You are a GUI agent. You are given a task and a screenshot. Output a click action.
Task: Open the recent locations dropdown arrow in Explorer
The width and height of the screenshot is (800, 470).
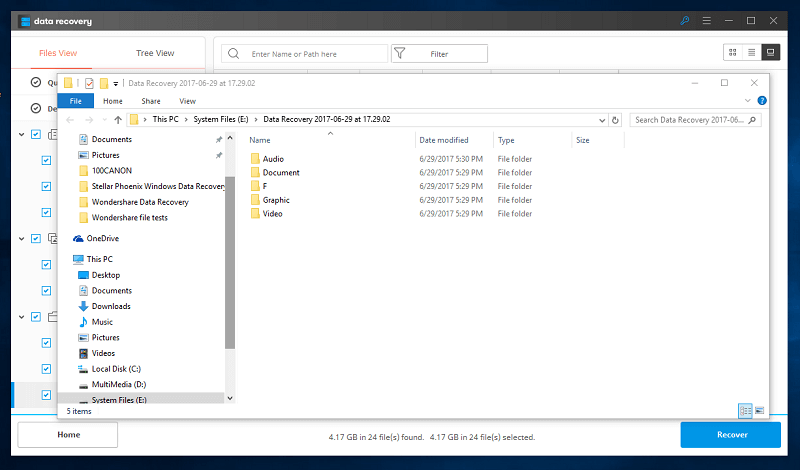(105, 120)
